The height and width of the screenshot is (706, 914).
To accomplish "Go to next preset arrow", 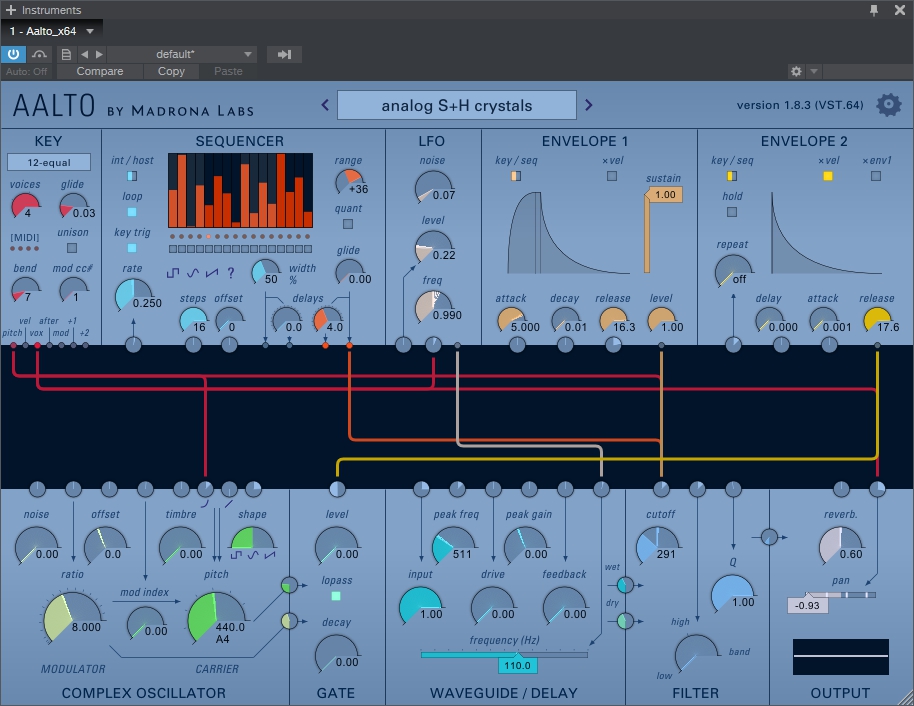I will [x=588, y=105].
